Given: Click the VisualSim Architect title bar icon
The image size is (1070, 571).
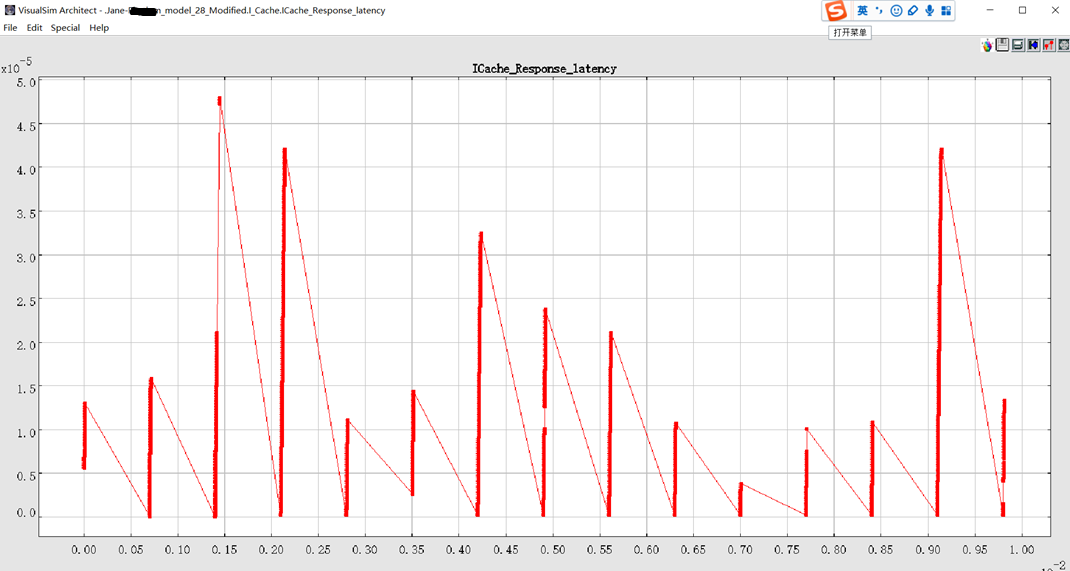Looking at the screenshot, I should [9, 10].
